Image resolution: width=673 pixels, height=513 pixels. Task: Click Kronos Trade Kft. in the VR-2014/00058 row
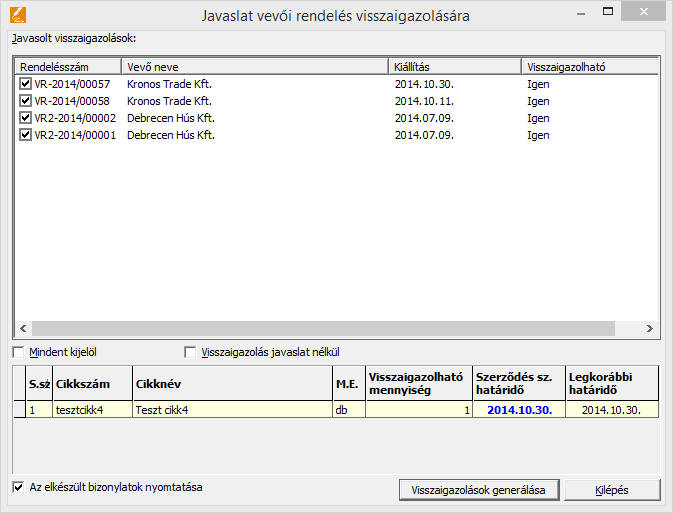pos(170,101)
